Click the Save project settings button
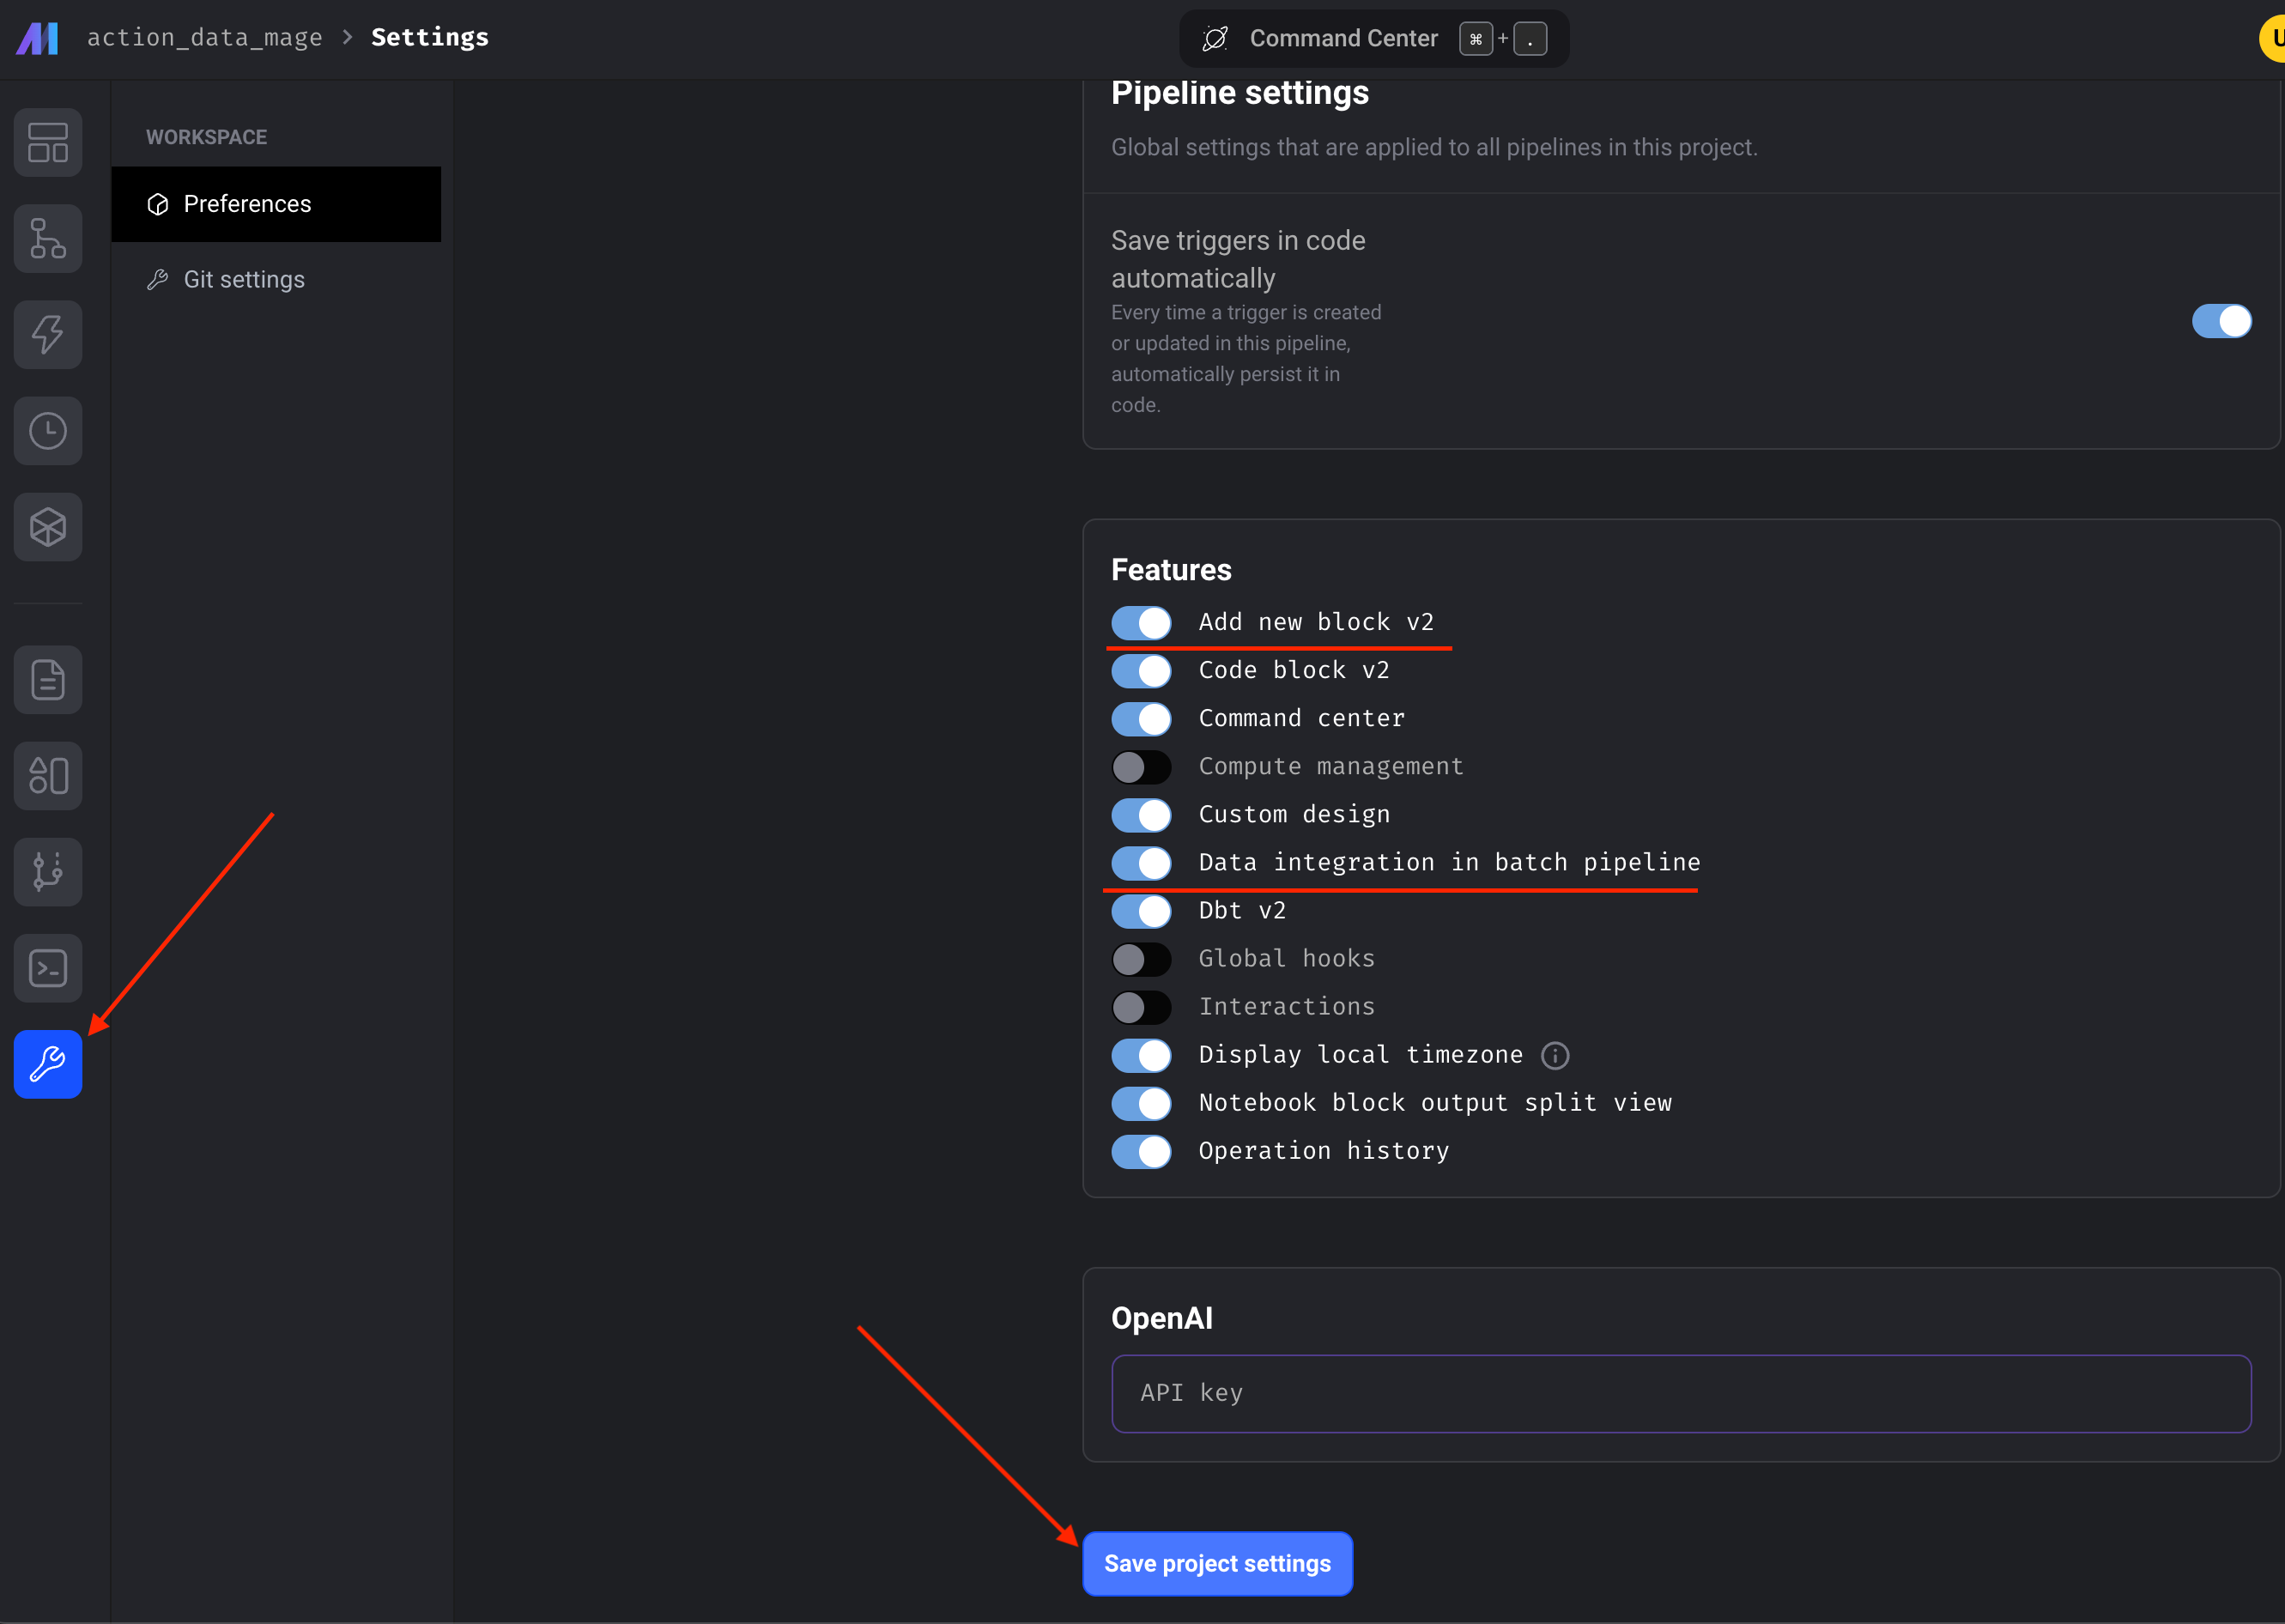This screenshot has width=2285, height=1624. [1216, 1562]
